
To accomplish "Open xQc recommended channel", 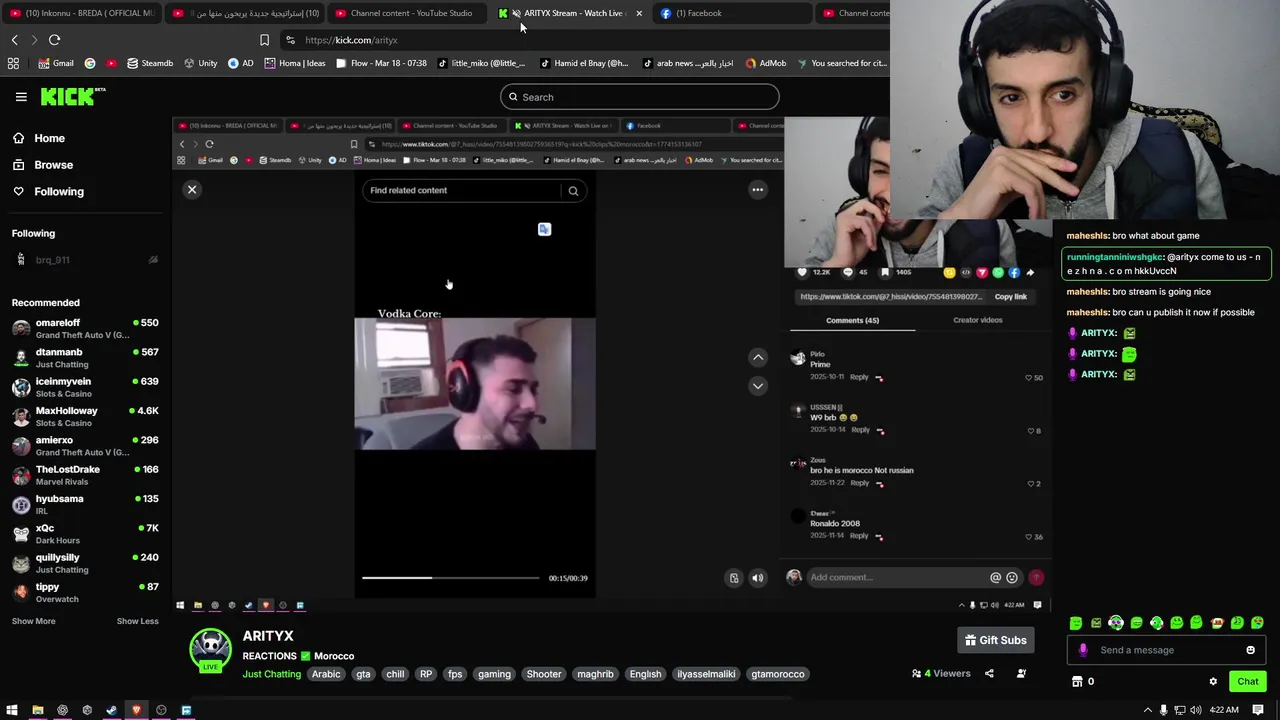I will pos(85,534).
